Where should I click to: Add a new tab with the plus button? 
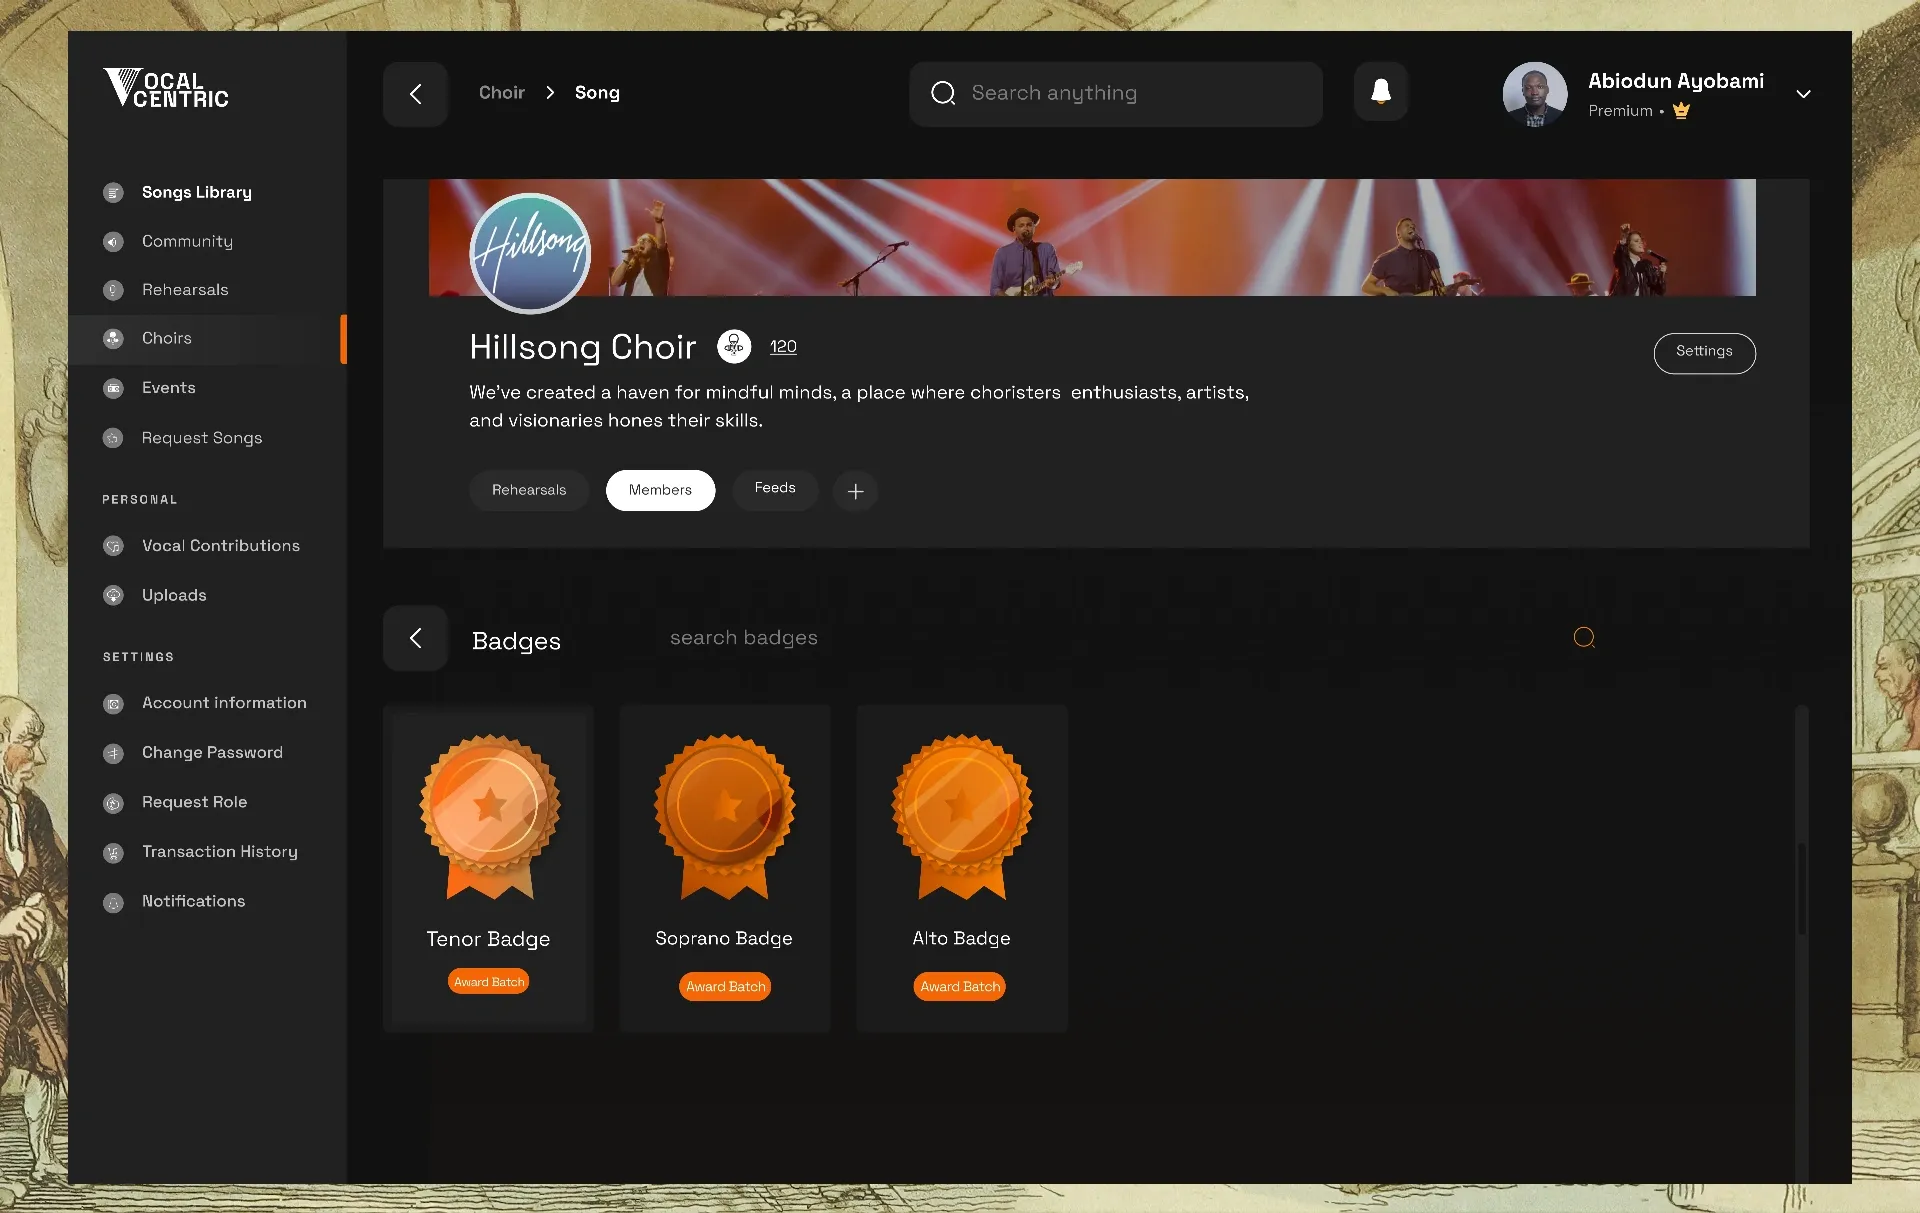855,491
